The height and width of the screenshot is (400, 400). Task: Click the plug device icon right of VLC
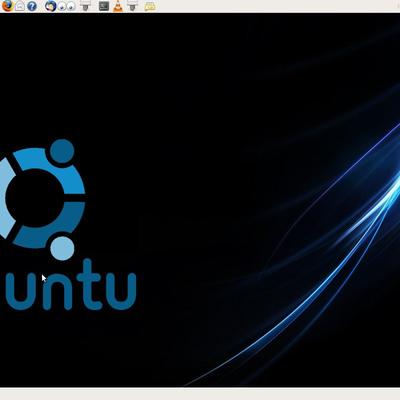132,6
